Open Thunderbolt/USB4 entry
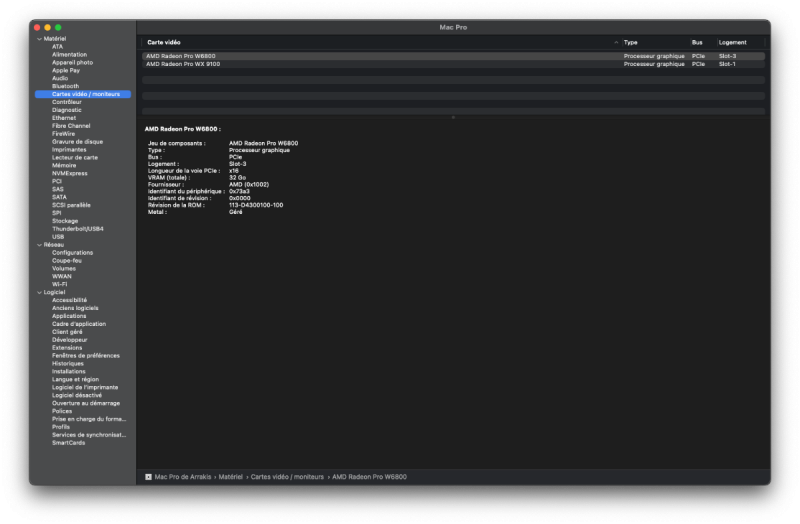Screen dimensions: 800x524 (x=78, y=229)
